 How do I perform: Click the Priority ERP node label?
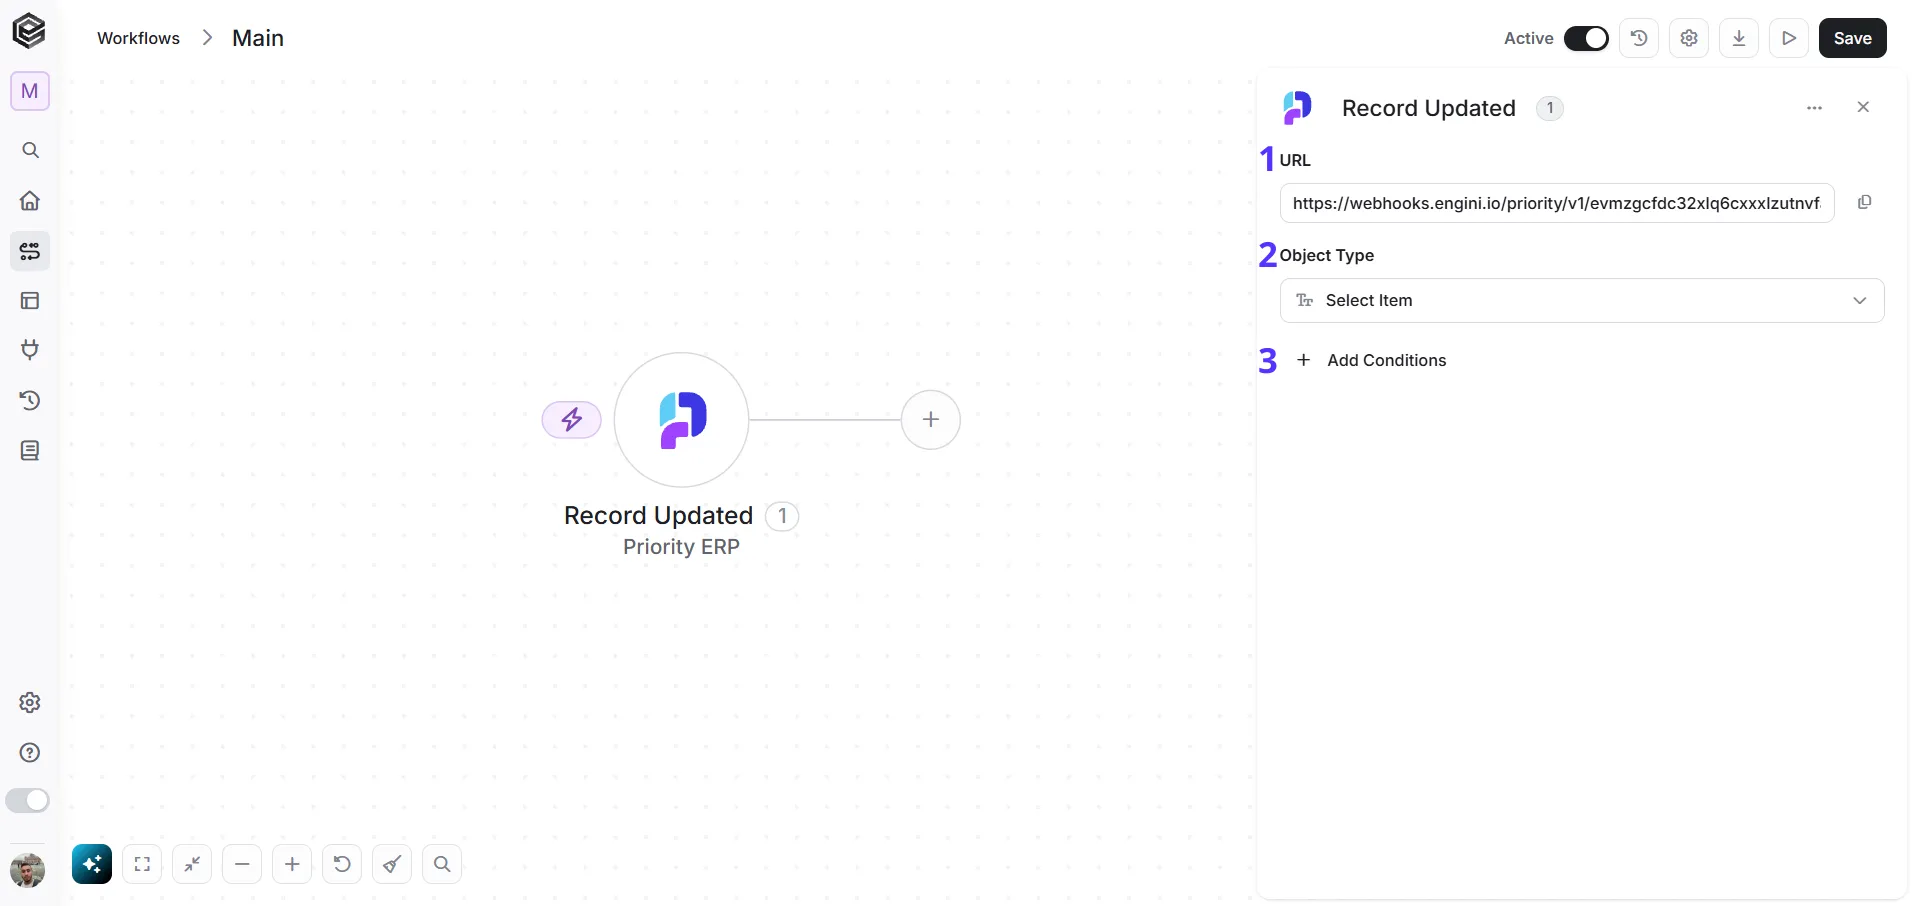[681, 547]
